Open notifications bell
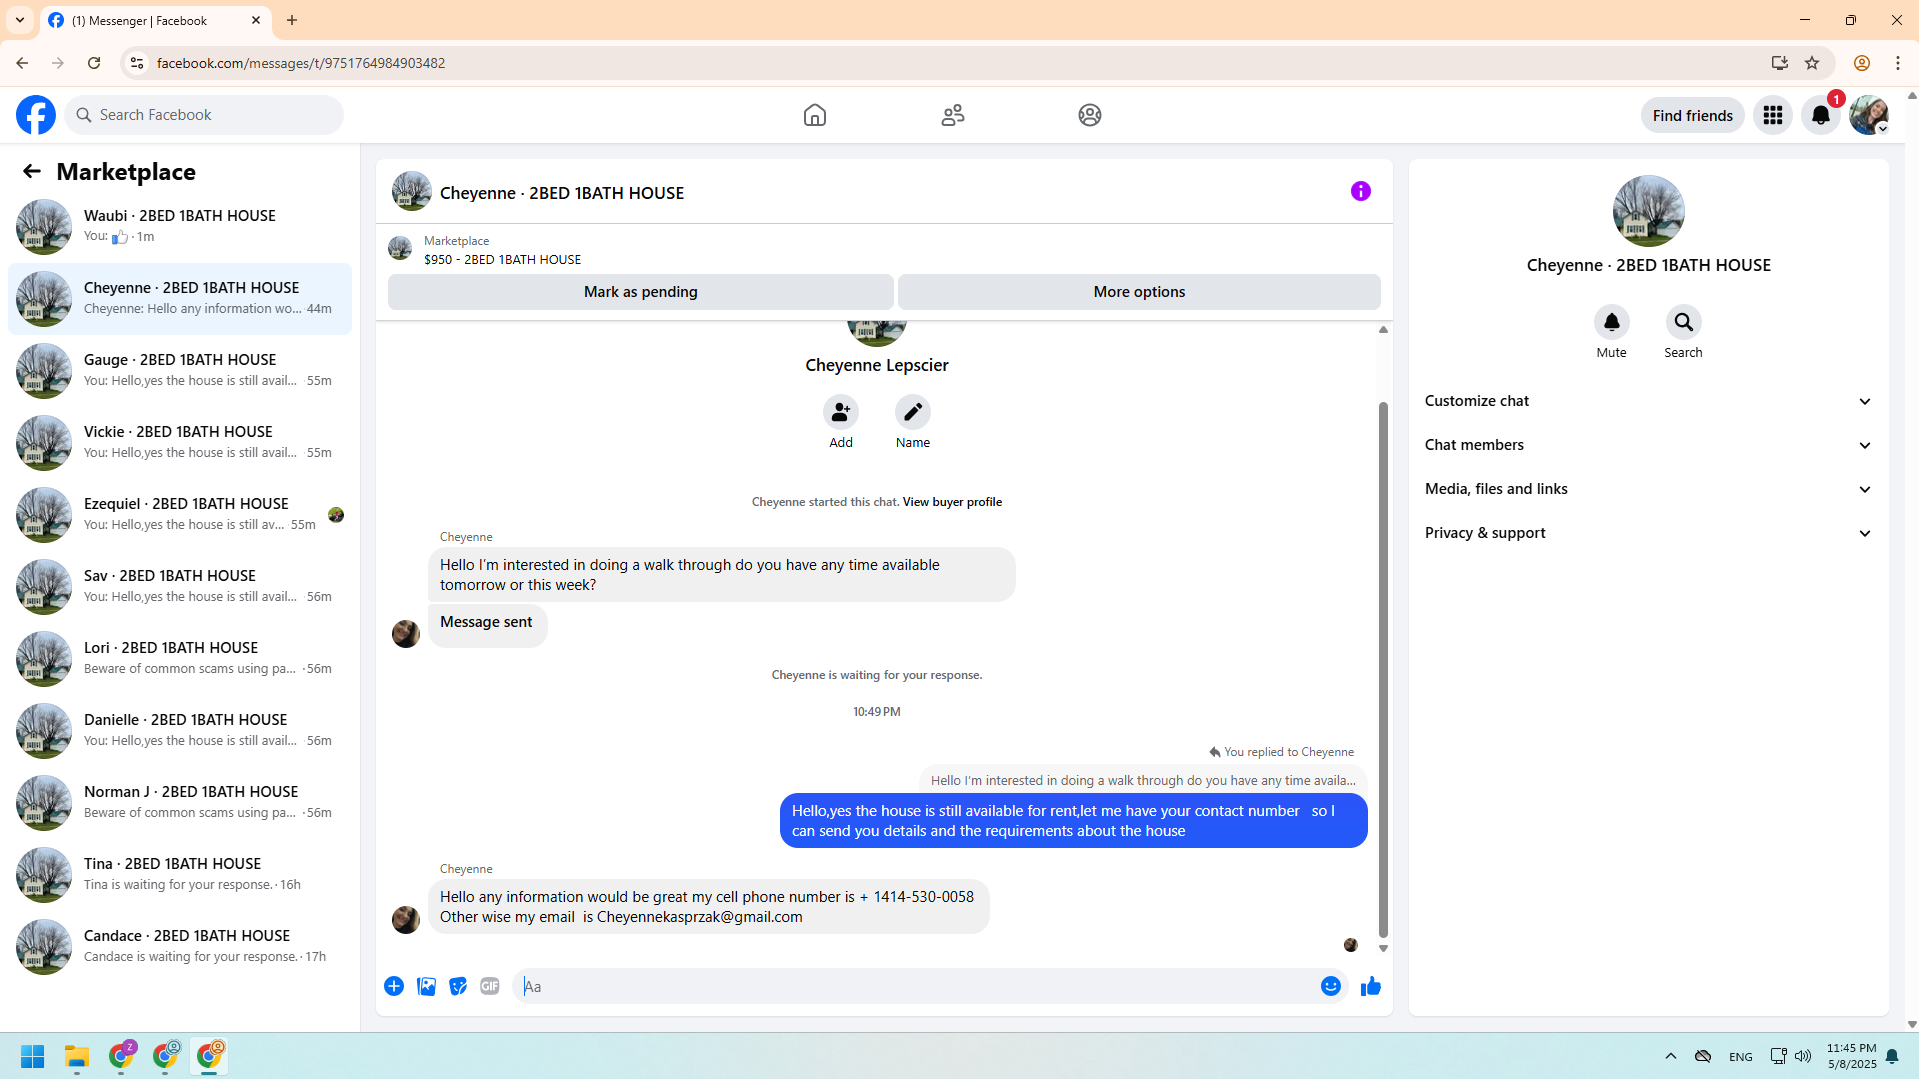The image size is (1919, 1079). pos(1820,115)
